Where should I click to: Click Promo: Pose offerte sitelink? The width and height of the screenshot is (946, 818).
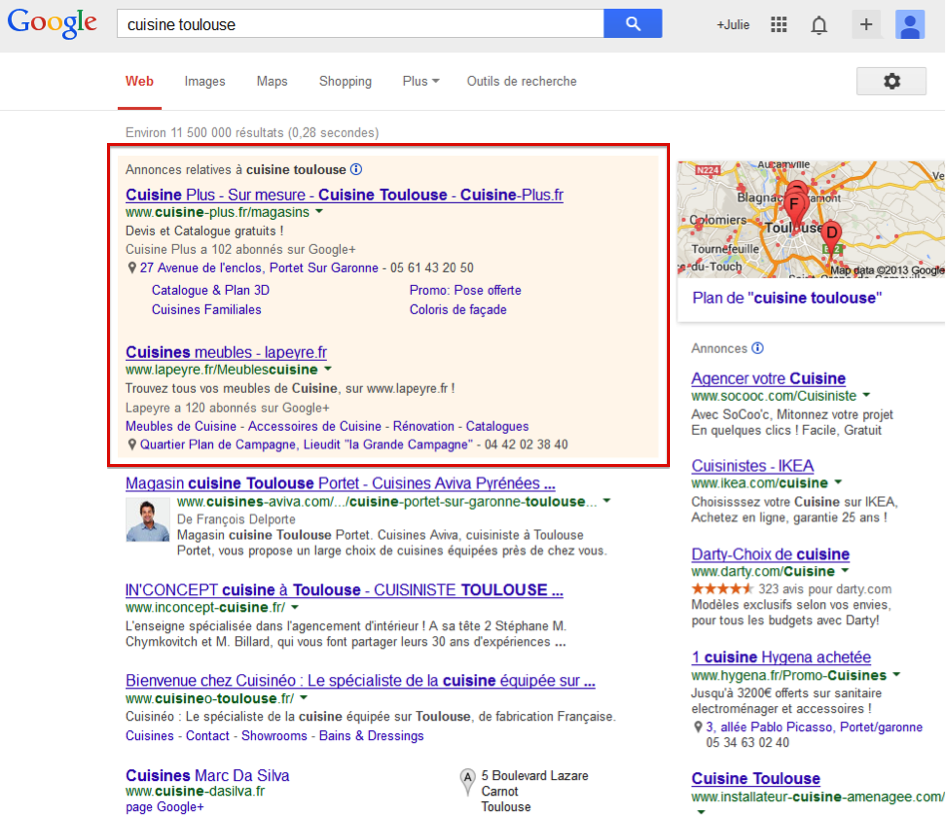point(465,290)
